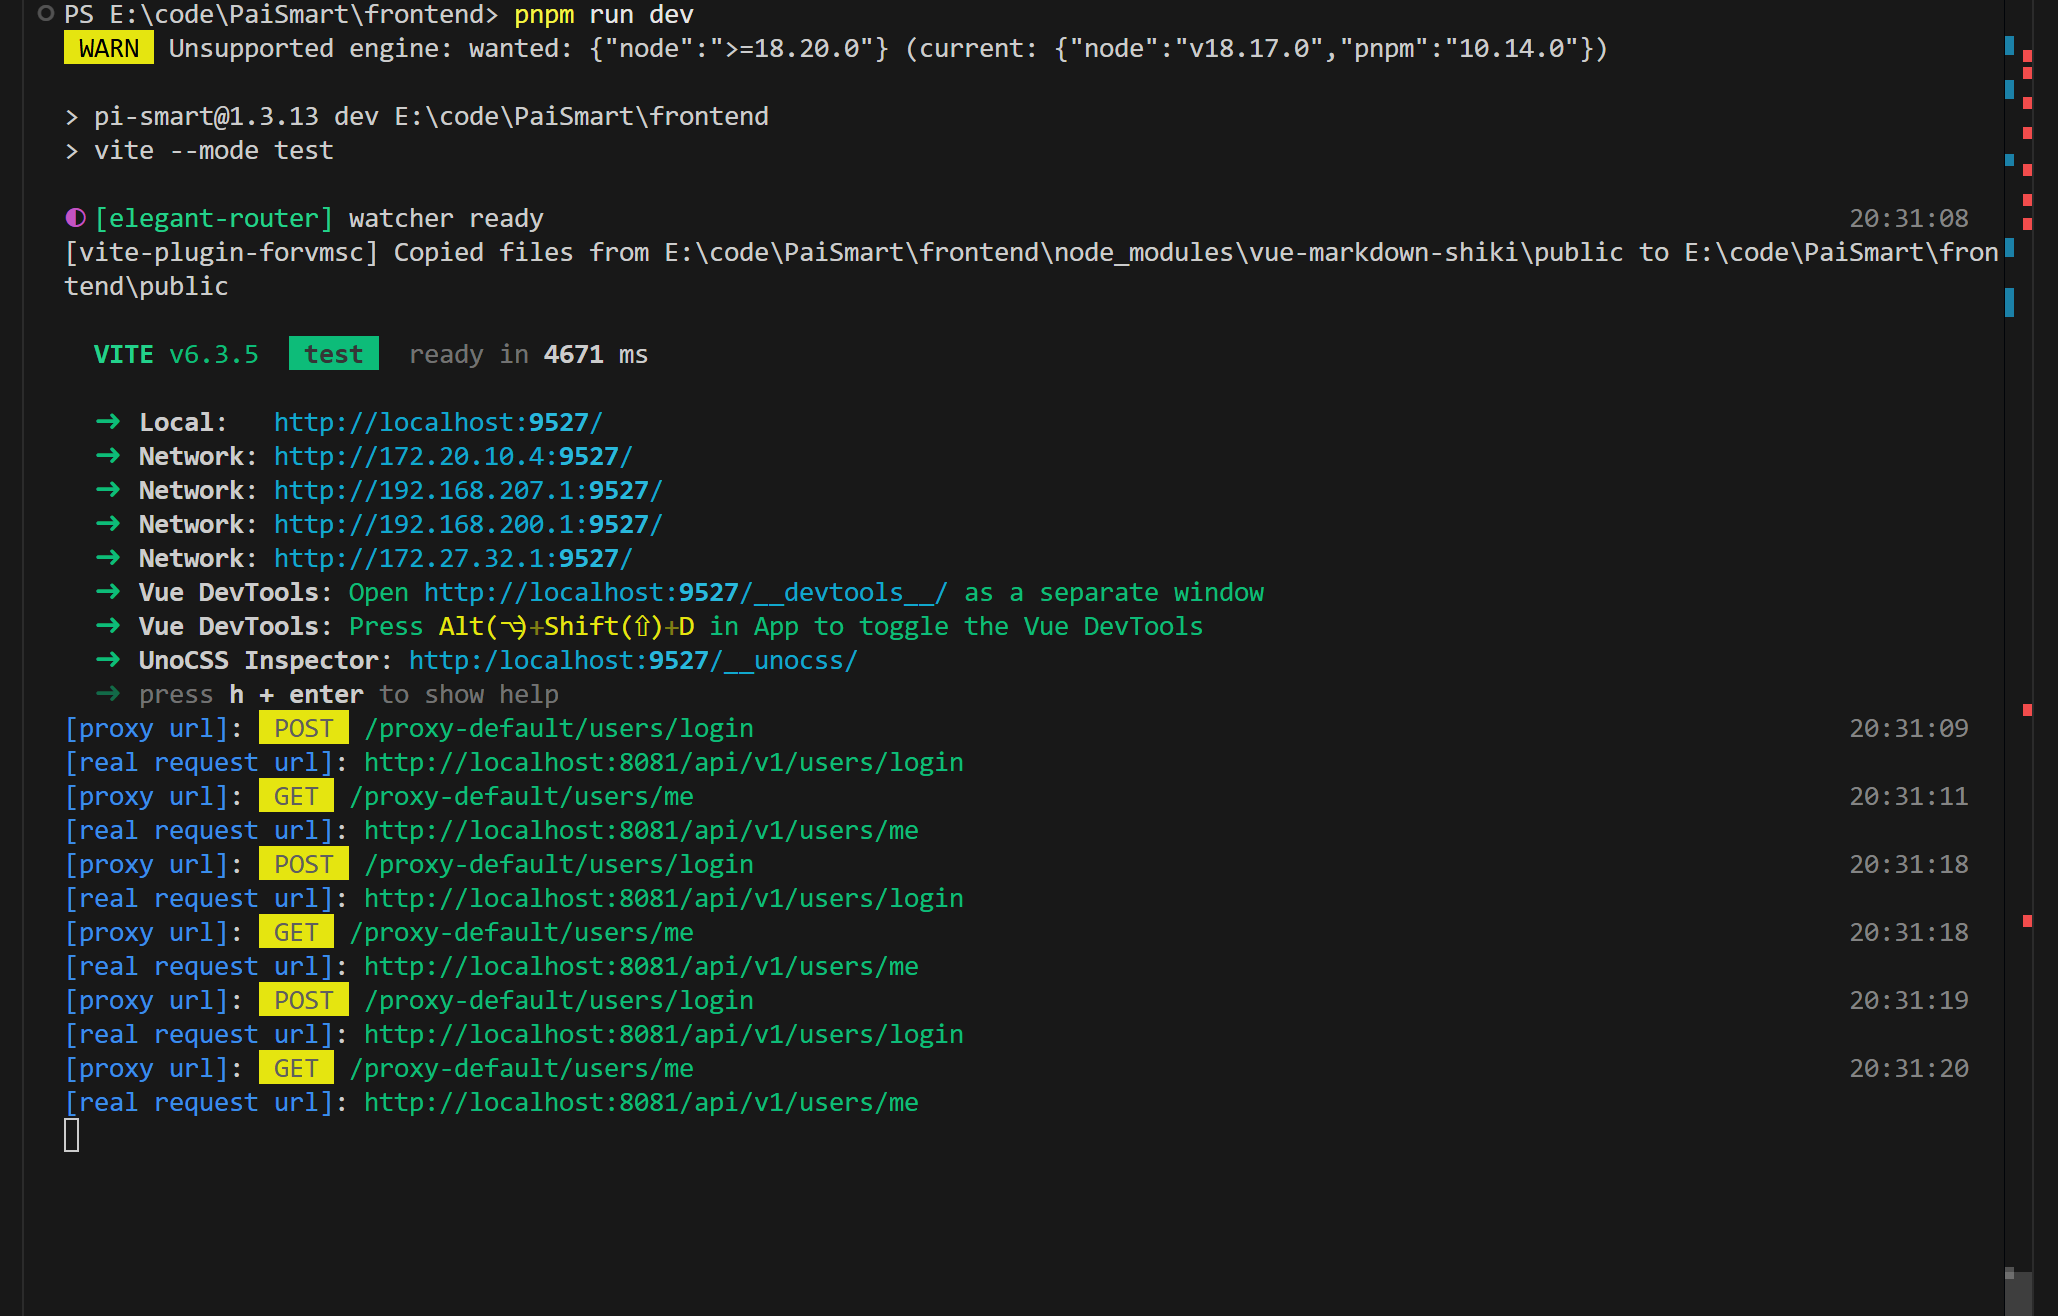Open the Vue DevTools __devtools__ link
The image size is (2058, 1316).
[685, 592]
